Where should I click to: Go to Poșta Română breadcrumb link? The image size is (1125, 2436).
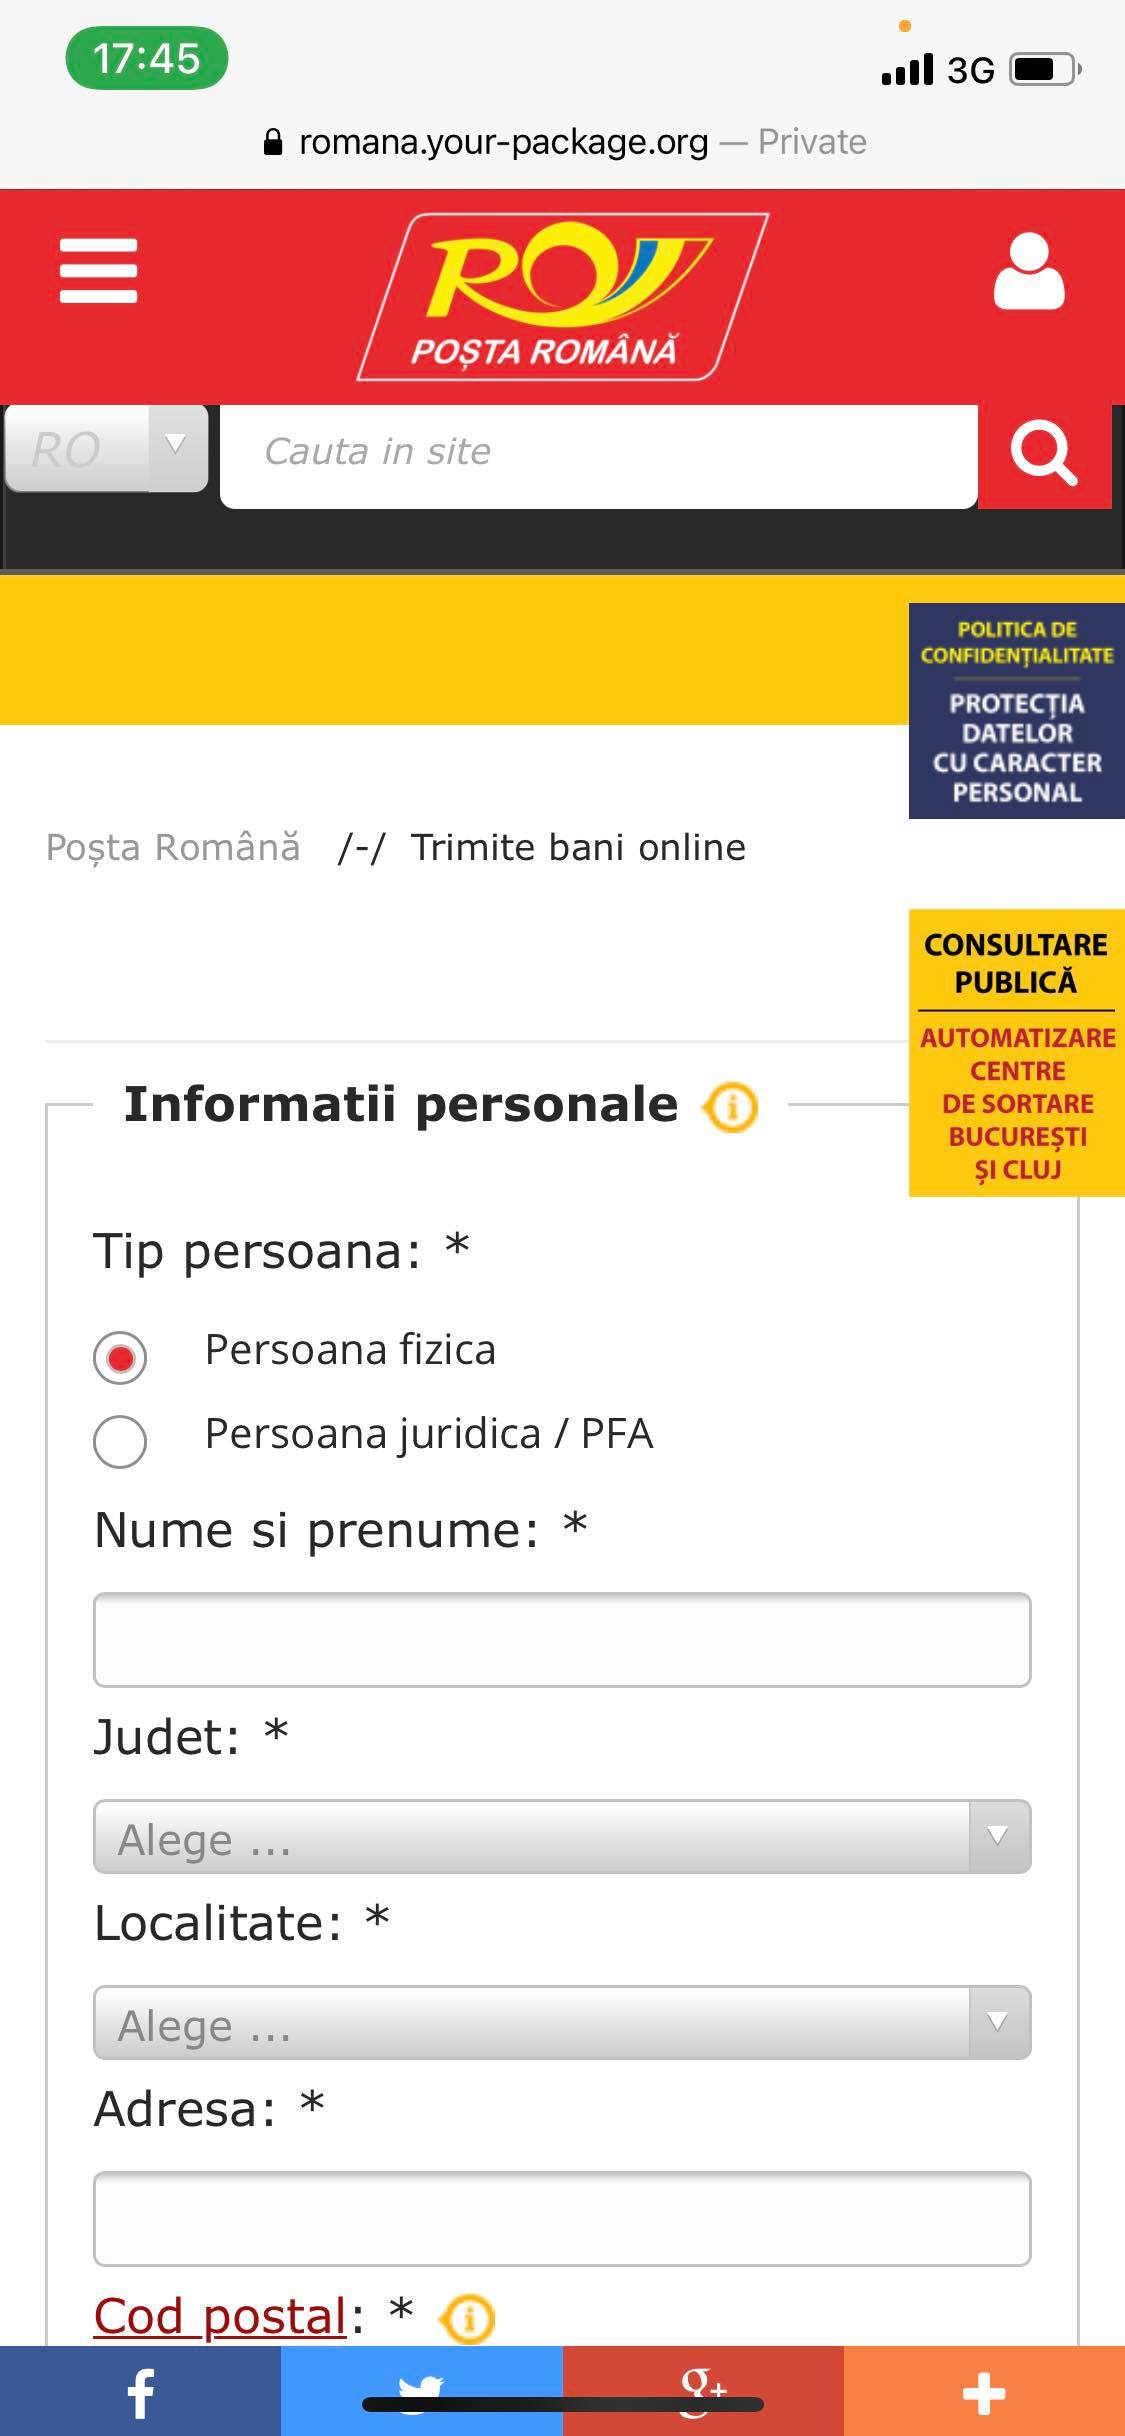[172, 847]
